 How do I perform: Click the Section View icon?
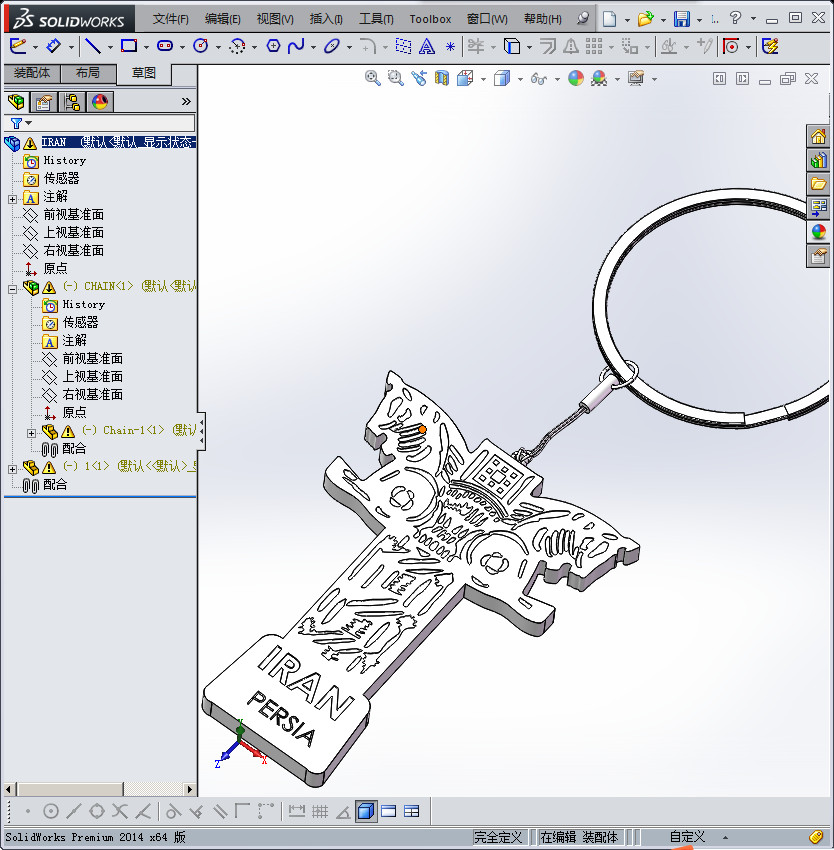point(441,79)
